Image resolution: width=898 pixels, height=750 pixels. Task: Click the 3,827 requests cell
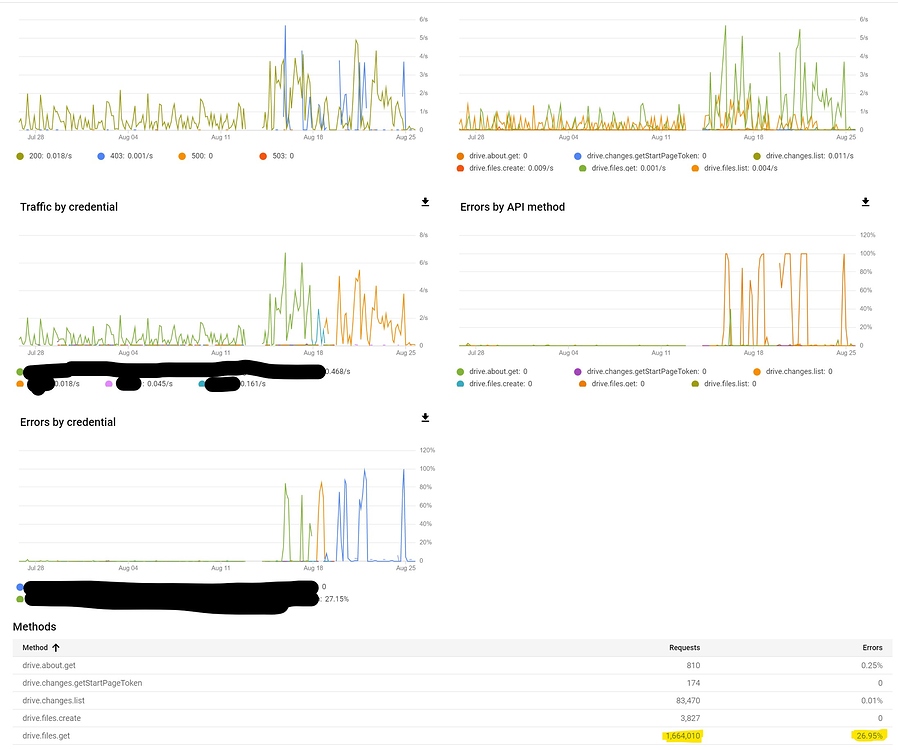[x=690, y=719]
